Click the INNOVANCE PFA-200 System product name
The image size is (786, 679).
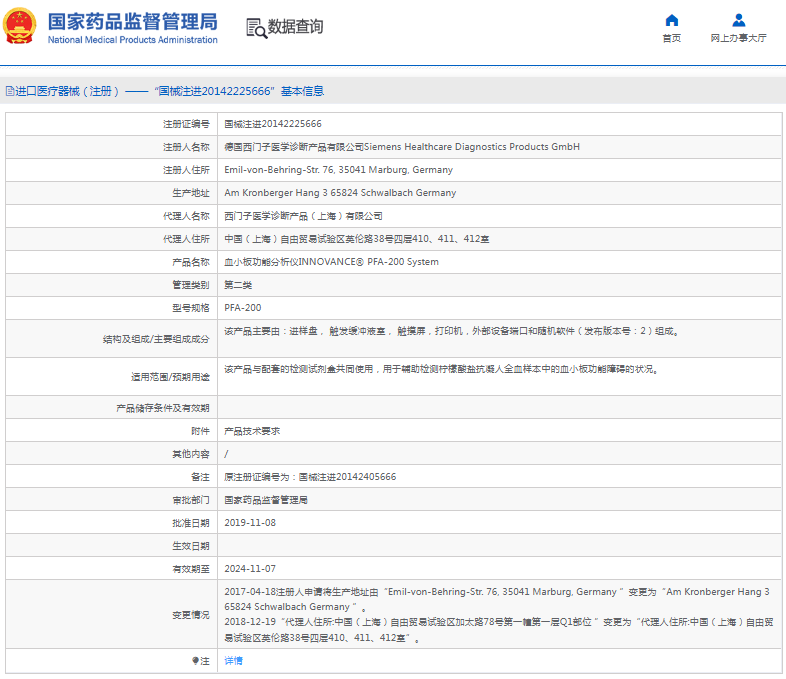[x=331, y=262]
